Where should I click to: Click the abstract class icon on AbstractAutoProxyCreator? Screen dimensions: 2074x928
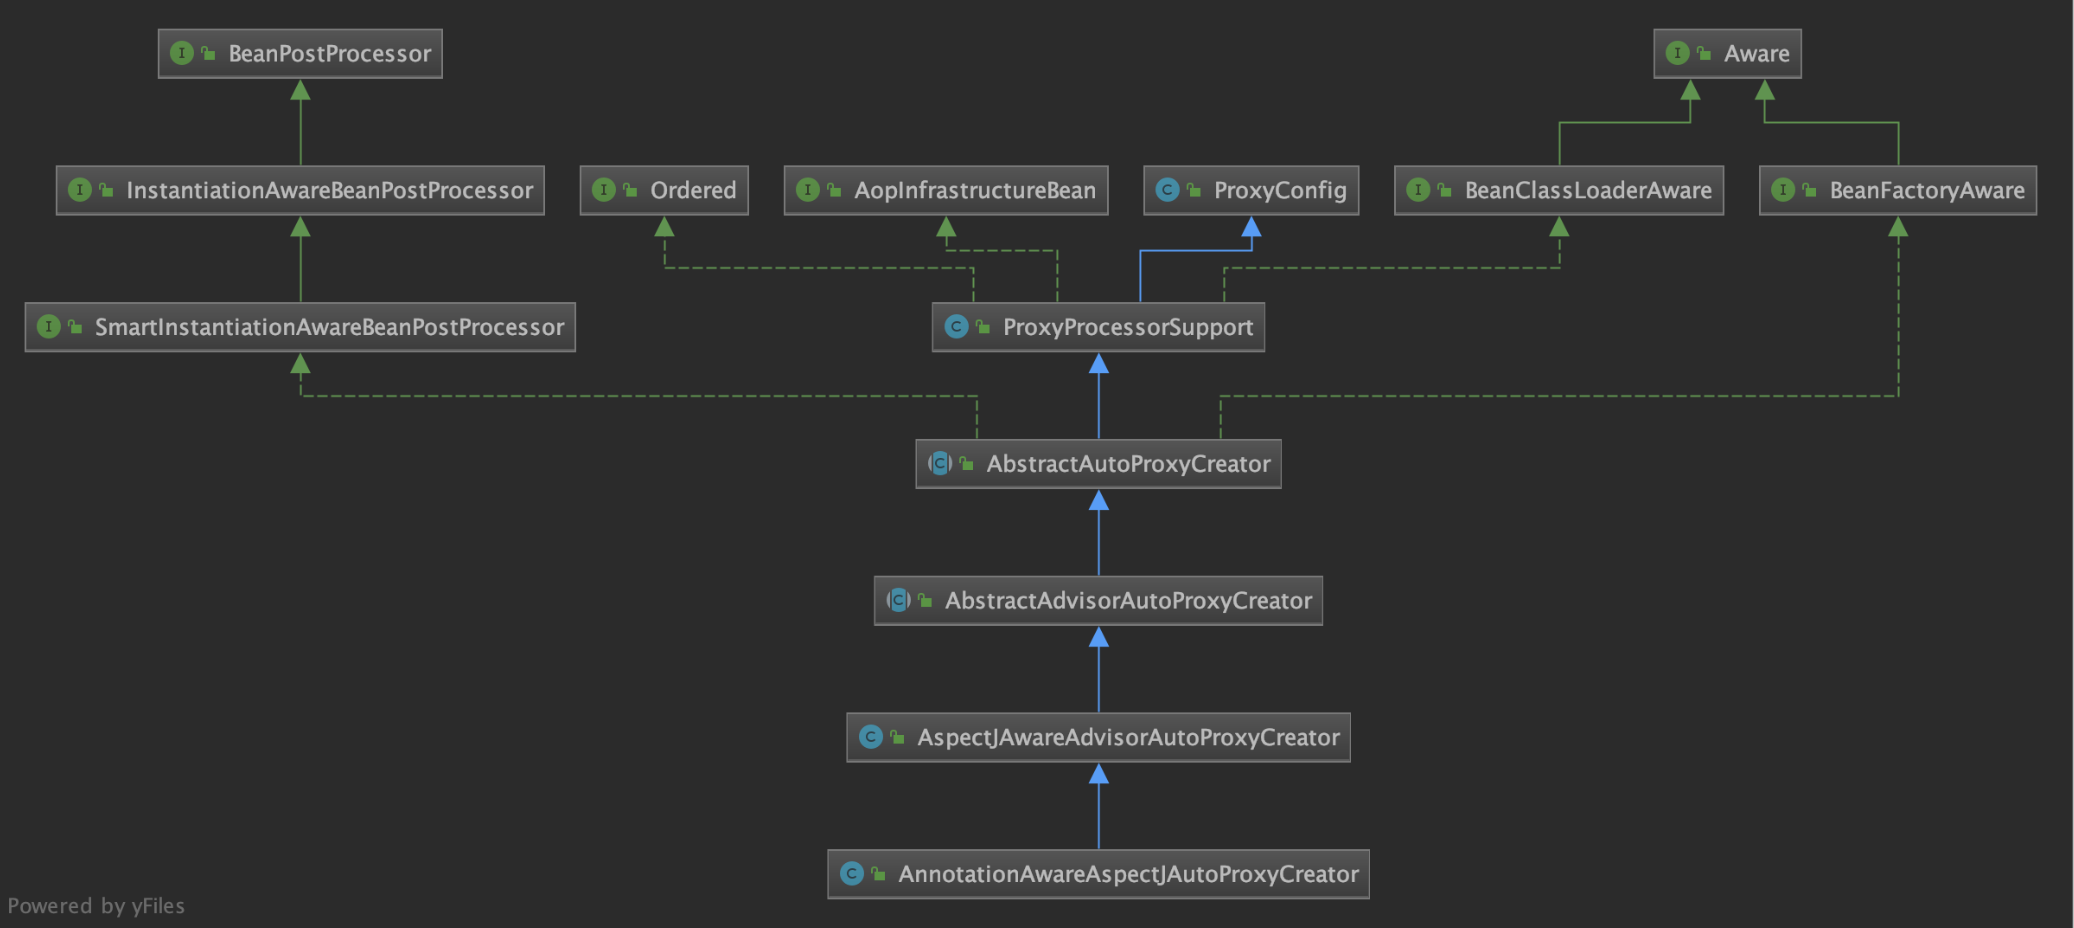939,463
